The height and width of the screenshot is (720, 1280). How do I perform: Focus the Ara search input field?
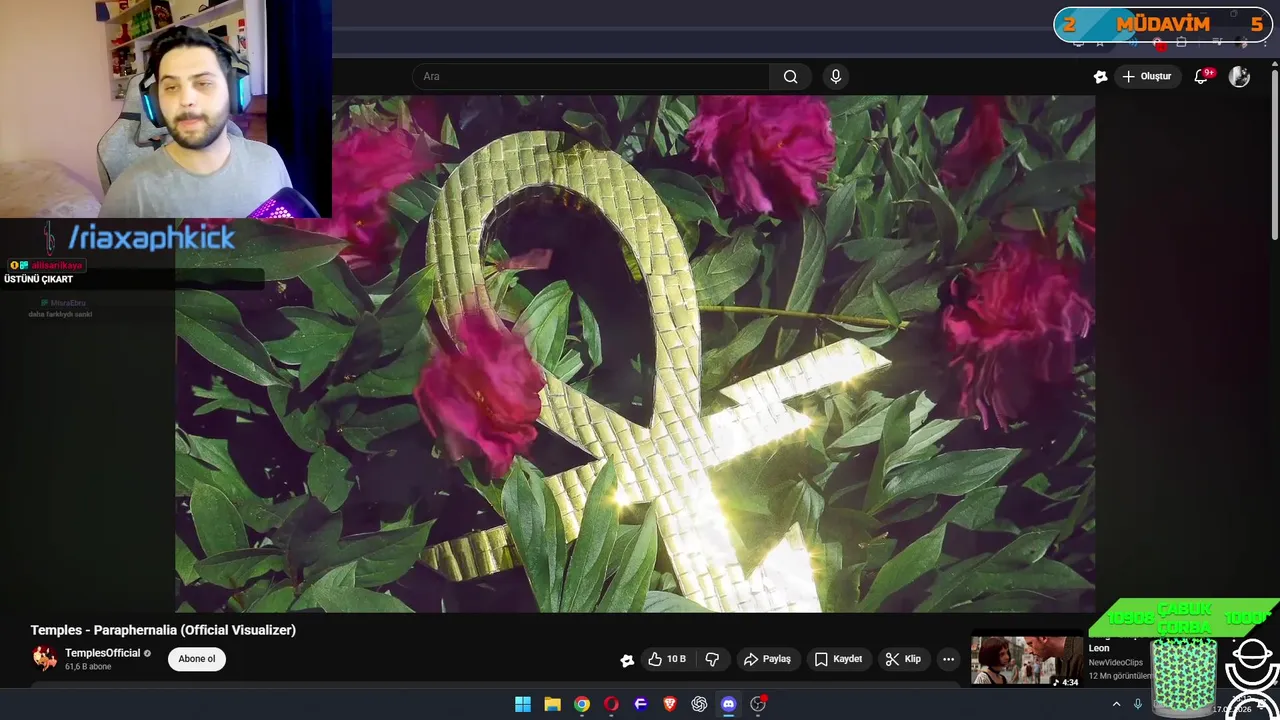pyautogui.click(x=591, y=77)
